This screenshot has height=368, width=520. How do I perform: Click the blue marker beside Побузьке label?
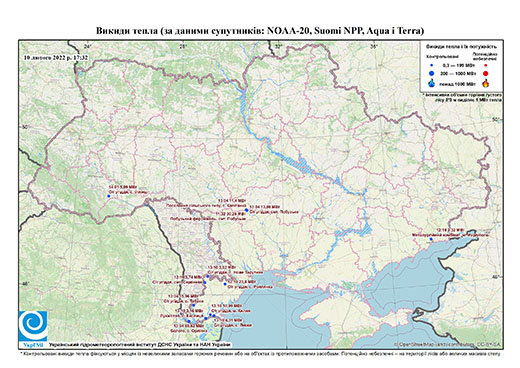pos(246,210)
